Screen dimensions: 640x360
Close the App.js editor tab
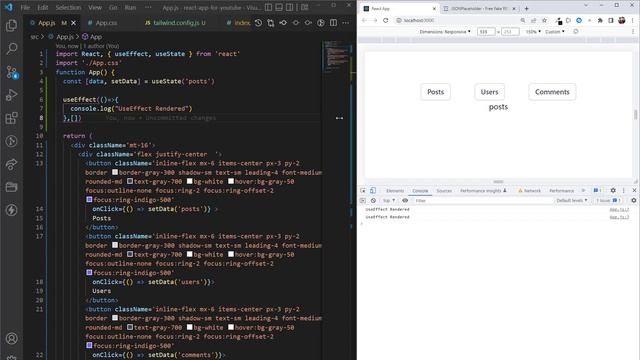(73, 23)
